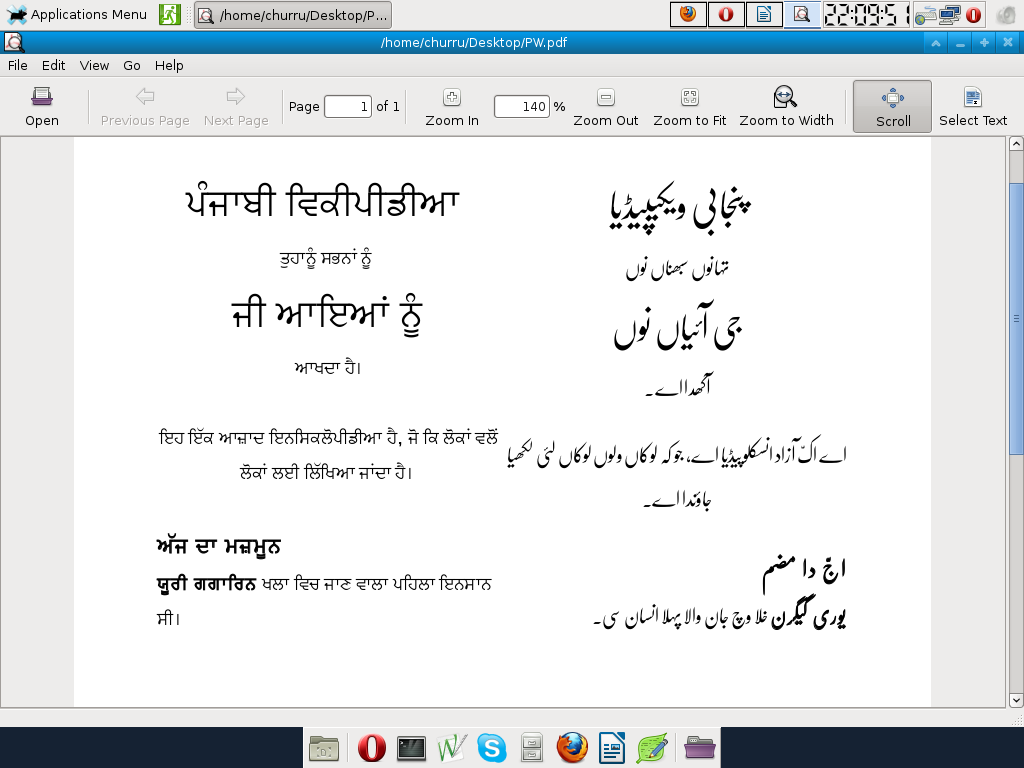
Task: Open the Edit menu
Action: [54, 65]
